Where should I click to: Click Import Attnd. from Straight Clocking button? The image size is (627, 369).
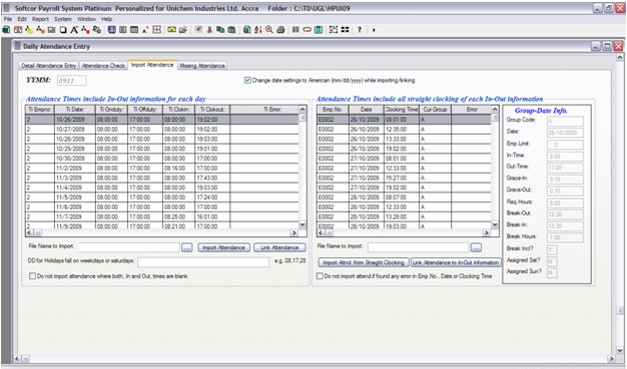click(363, 262)
